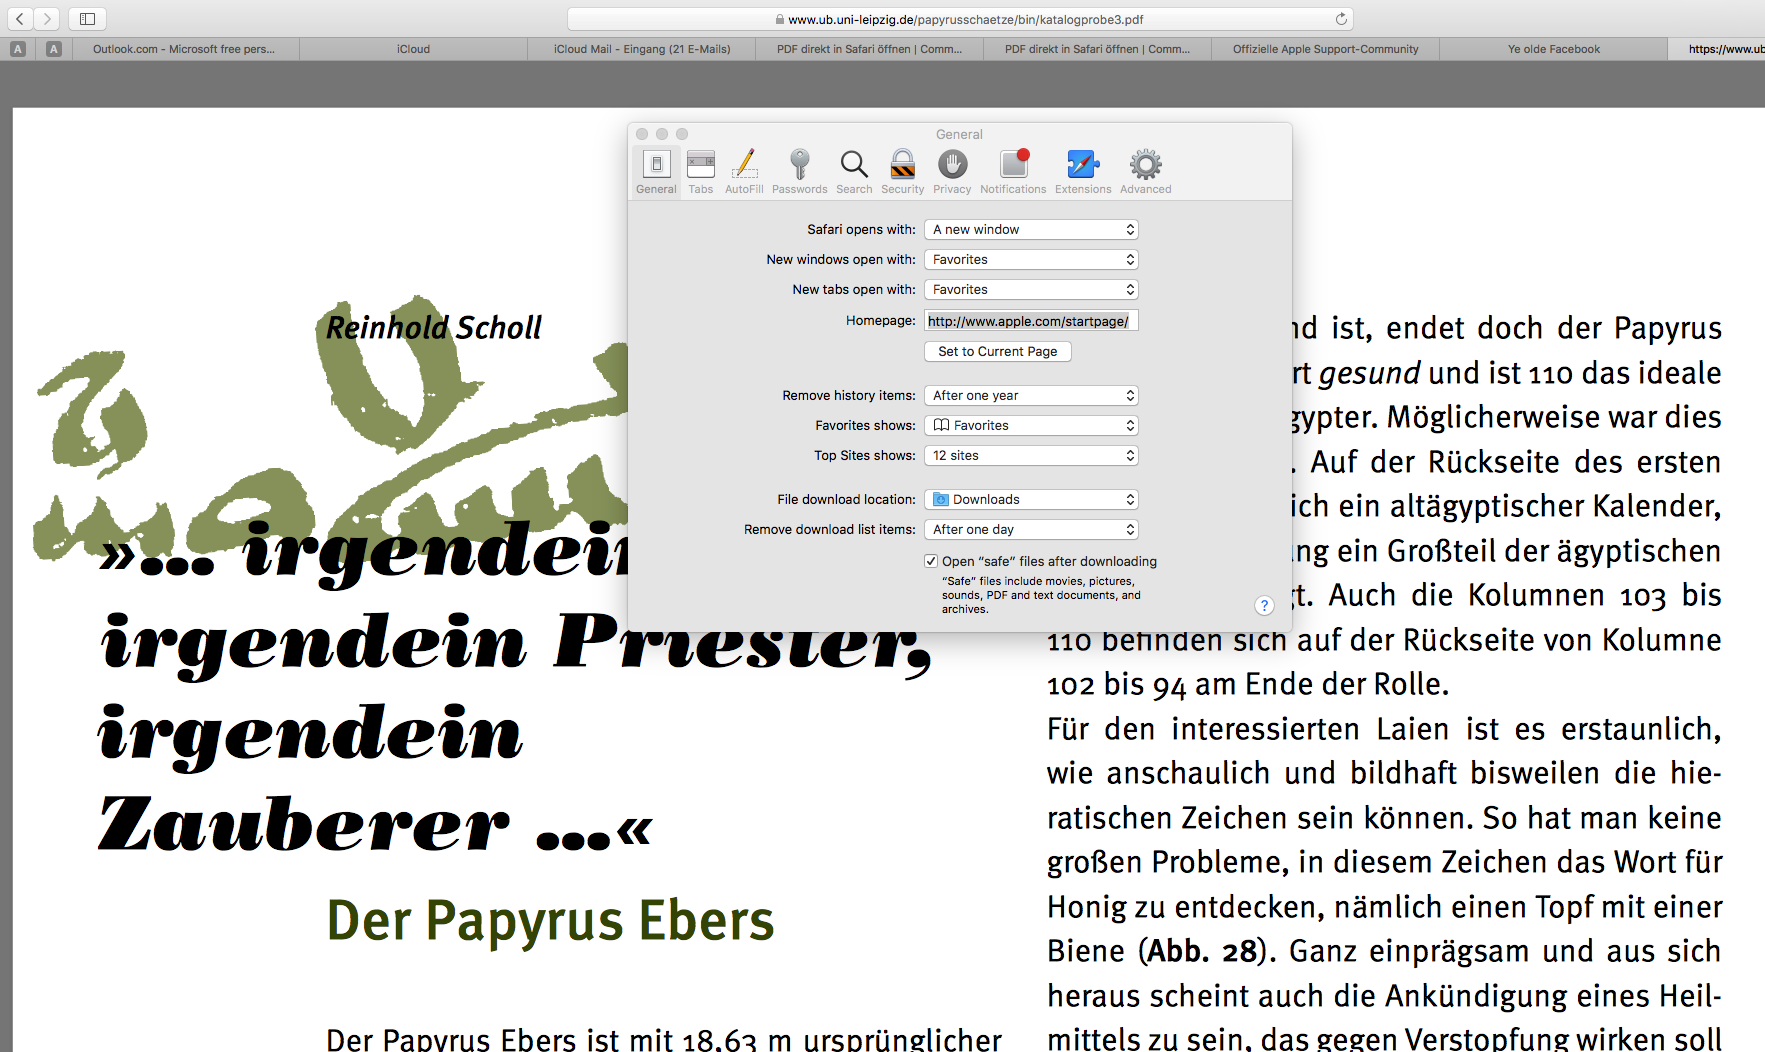Open the "New windows open with" dropdown
Image resolution: width=1765 pixels, height=1052 pixels.
click(x=1031, y=259)
